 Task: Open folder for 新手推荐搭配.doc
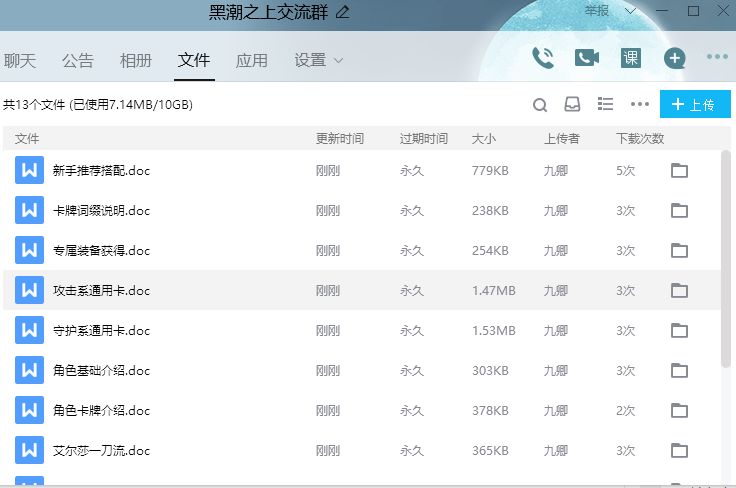click(679, 170)
